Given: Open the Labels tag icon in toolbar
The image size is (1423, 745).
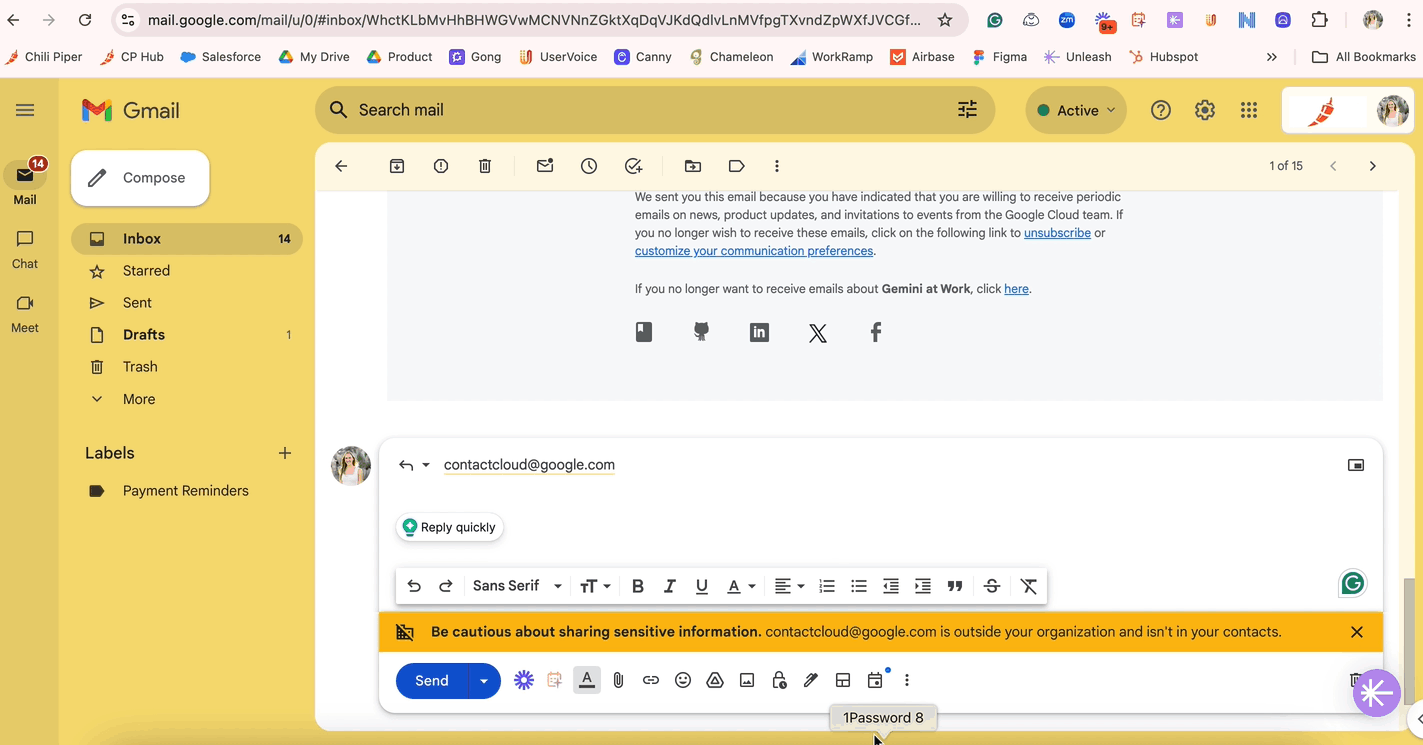Looking at the screenshot, I should (737, 166).
